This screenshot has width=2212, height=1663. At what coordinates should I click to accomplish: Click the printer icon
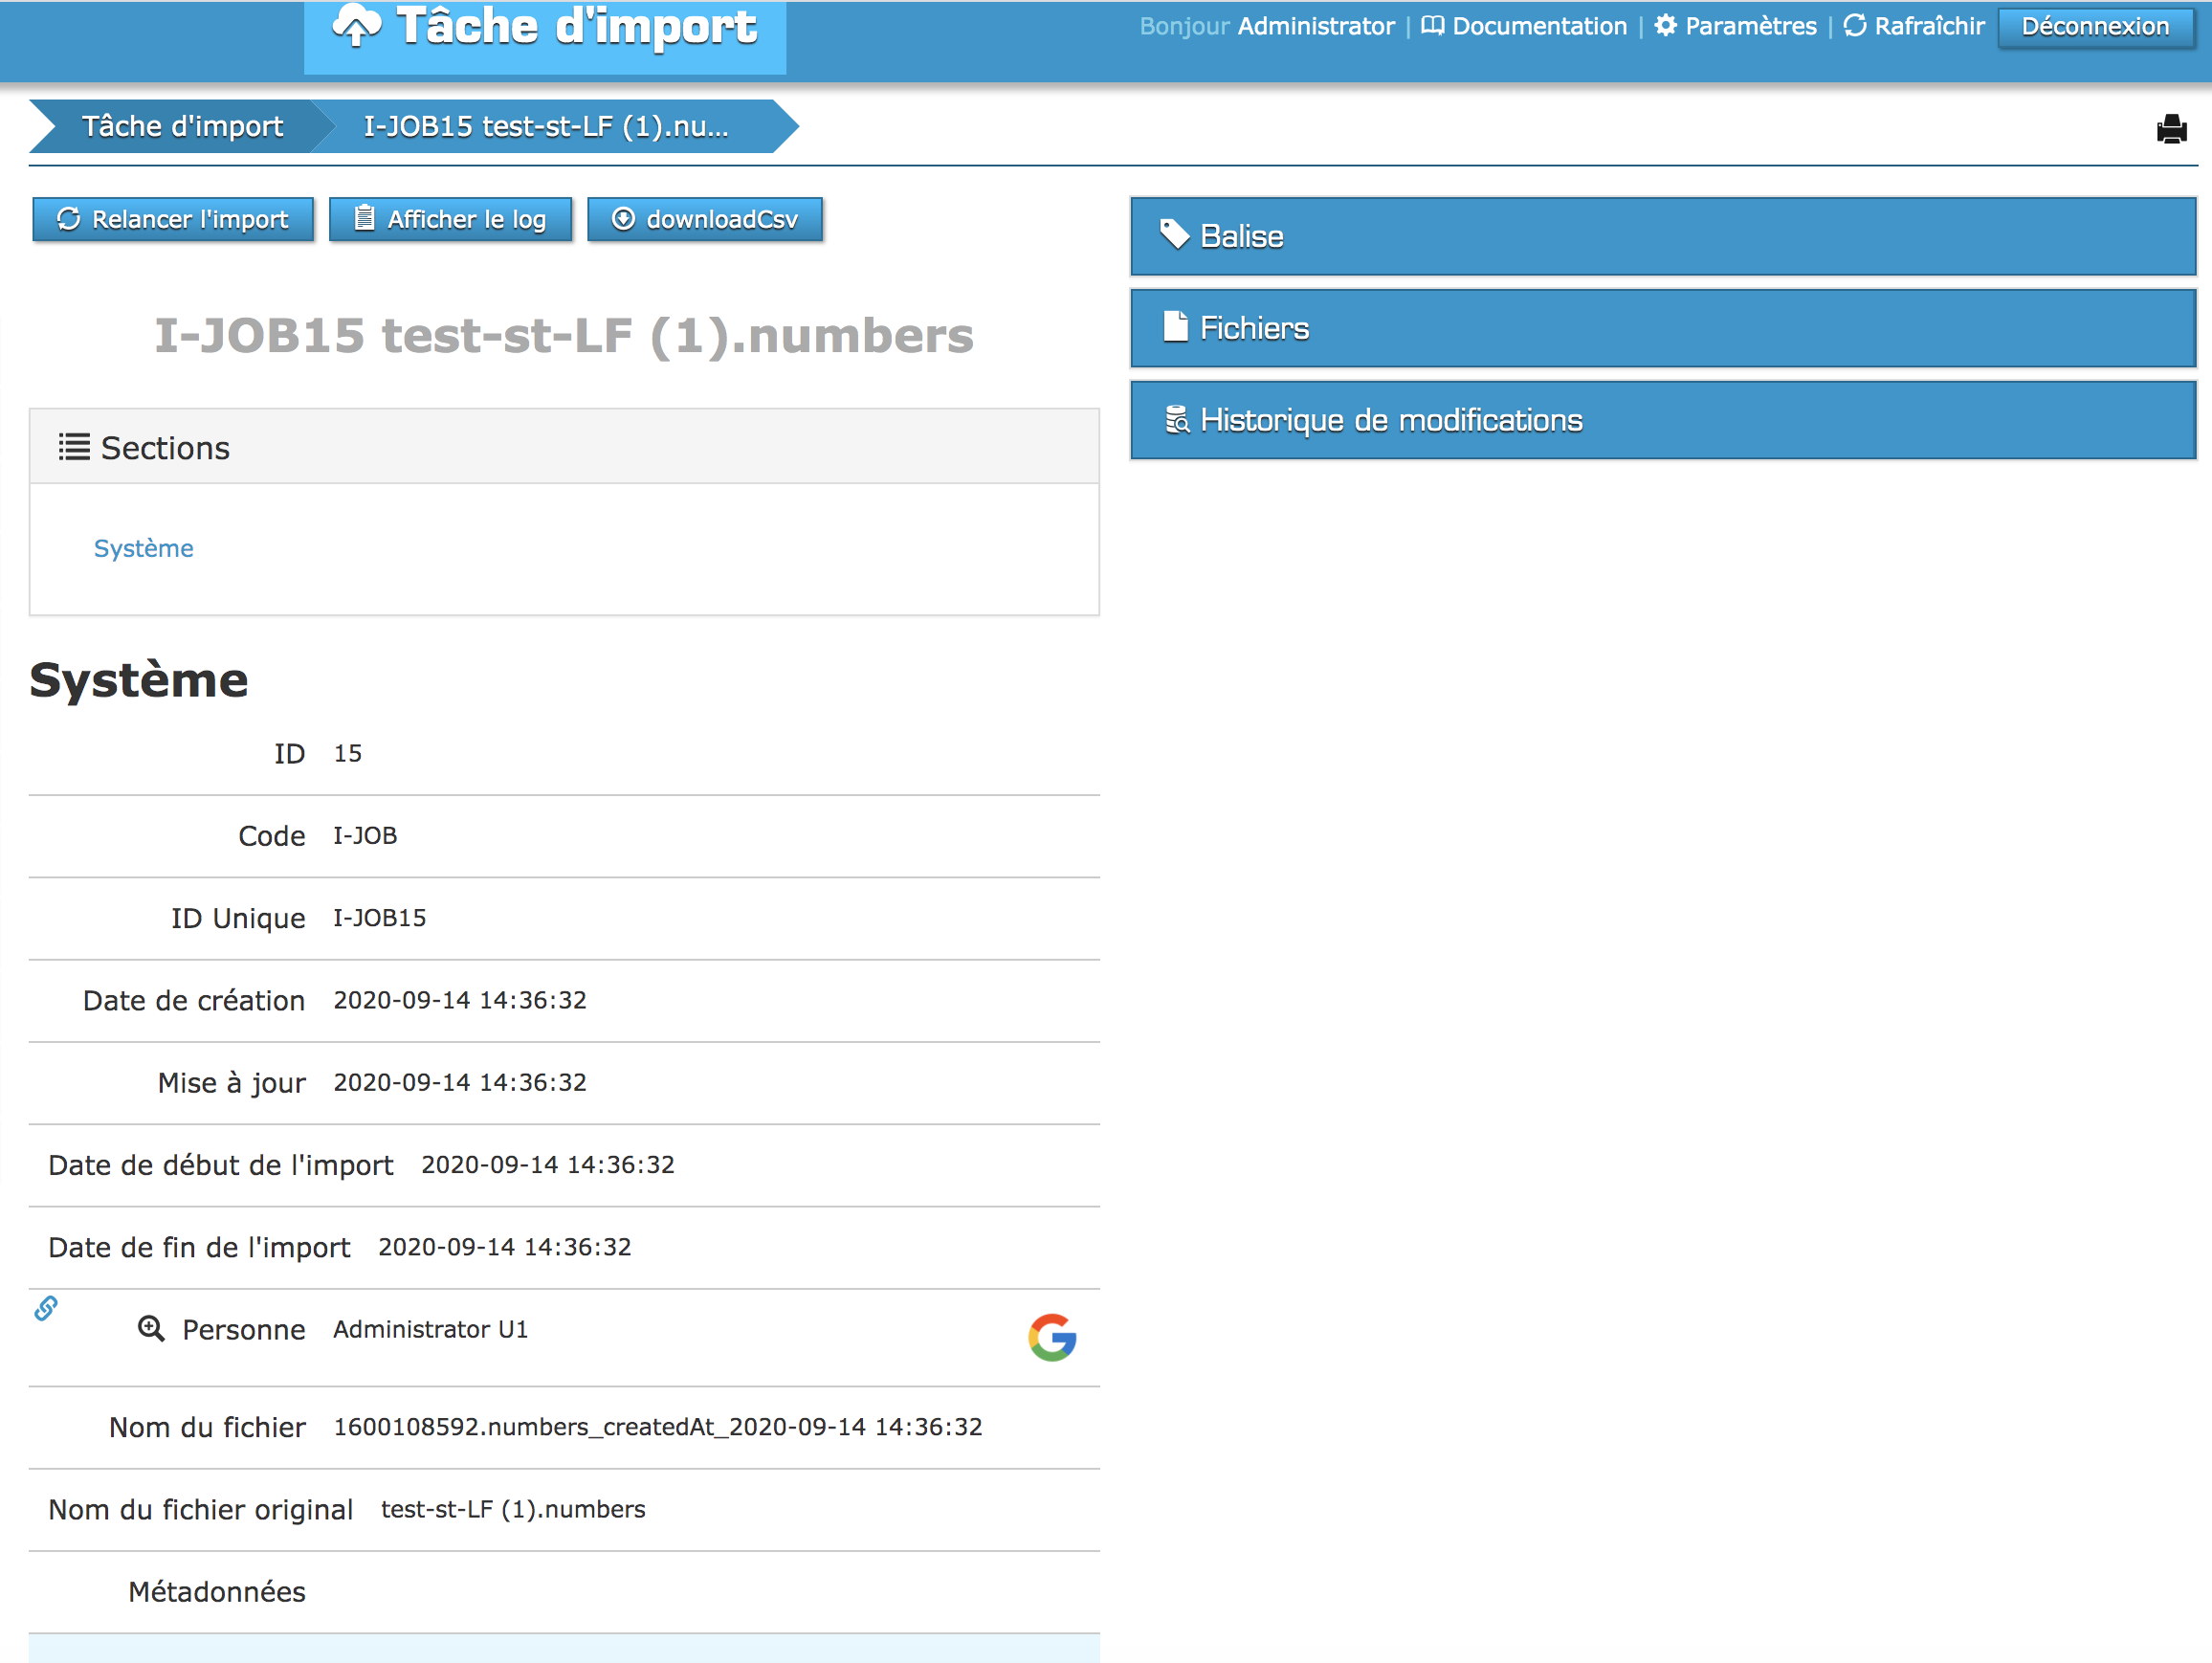[x=2171, y=129]
